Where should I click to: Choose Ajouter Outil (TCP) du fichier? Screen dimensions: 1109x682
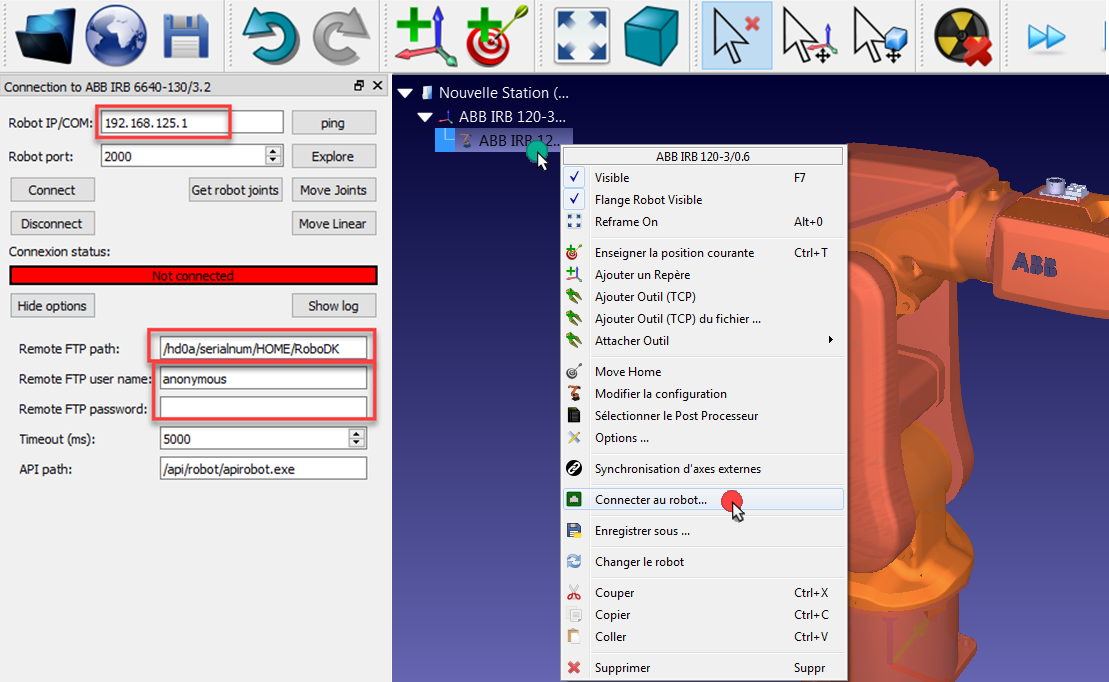click(704, 318)
